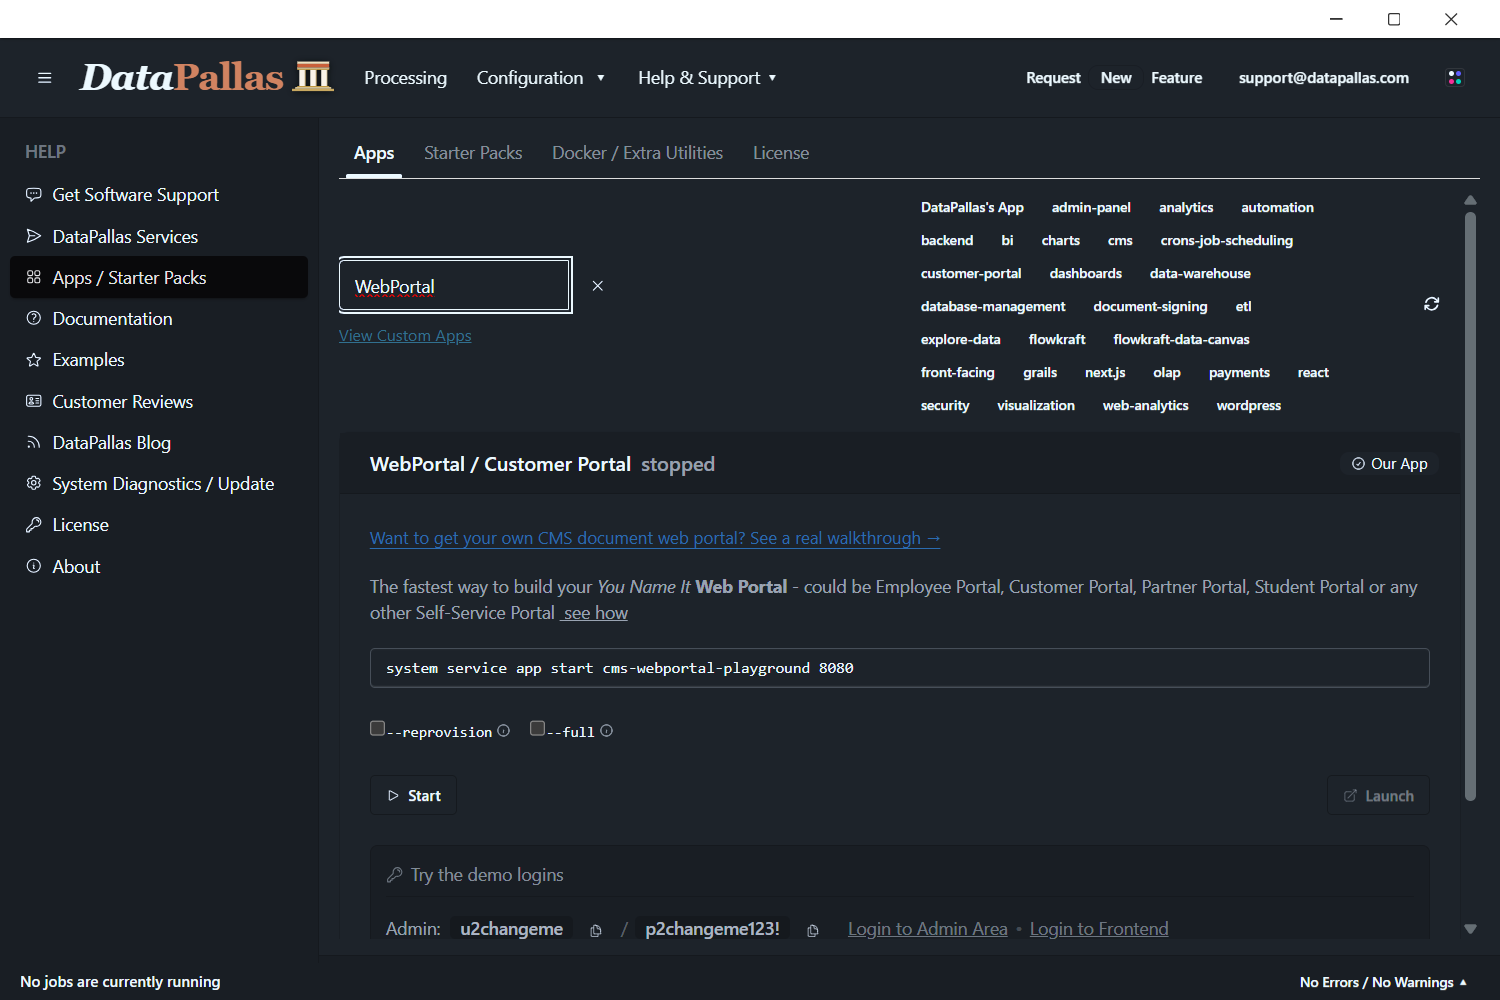Open Get Software Support in sidebar

(159, 195)
